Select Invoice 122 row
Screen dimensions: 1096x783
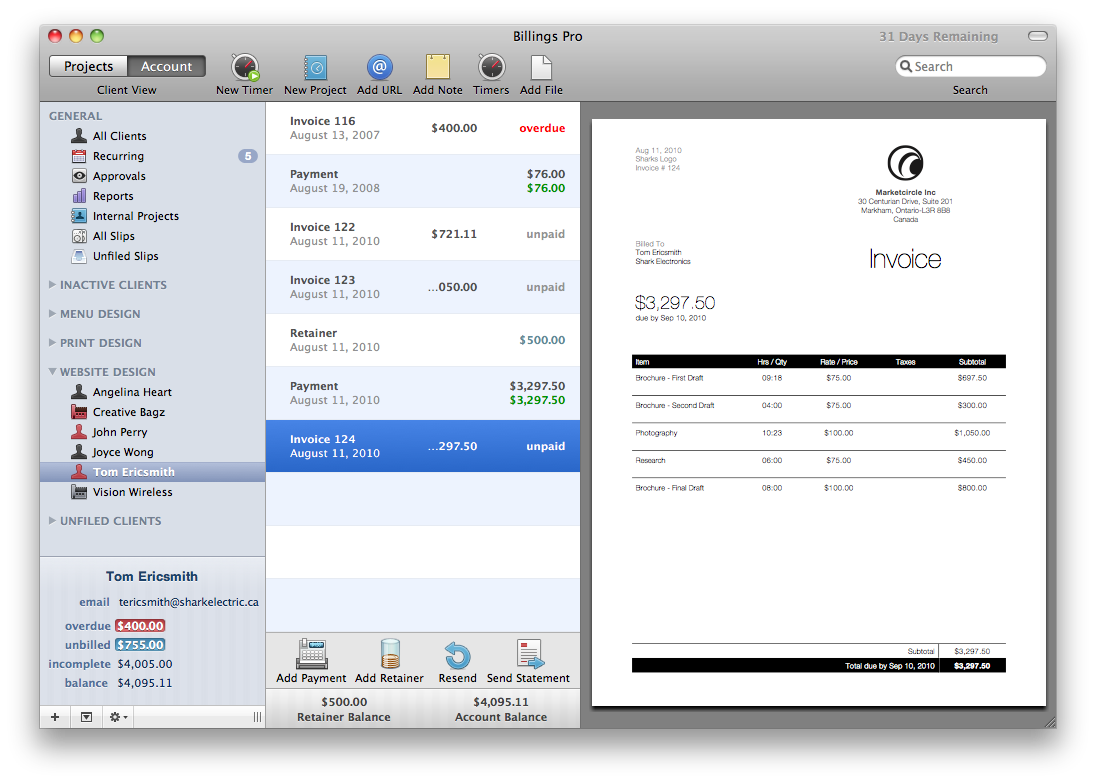pyautogui.click(x=423, y=234)
